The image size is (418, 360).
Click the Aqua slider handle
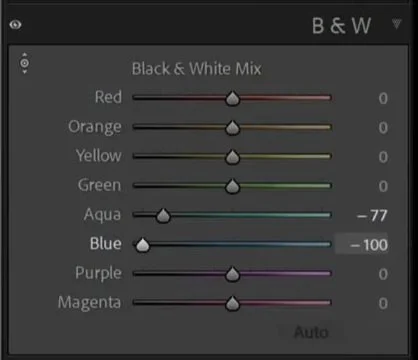[163, 216]
